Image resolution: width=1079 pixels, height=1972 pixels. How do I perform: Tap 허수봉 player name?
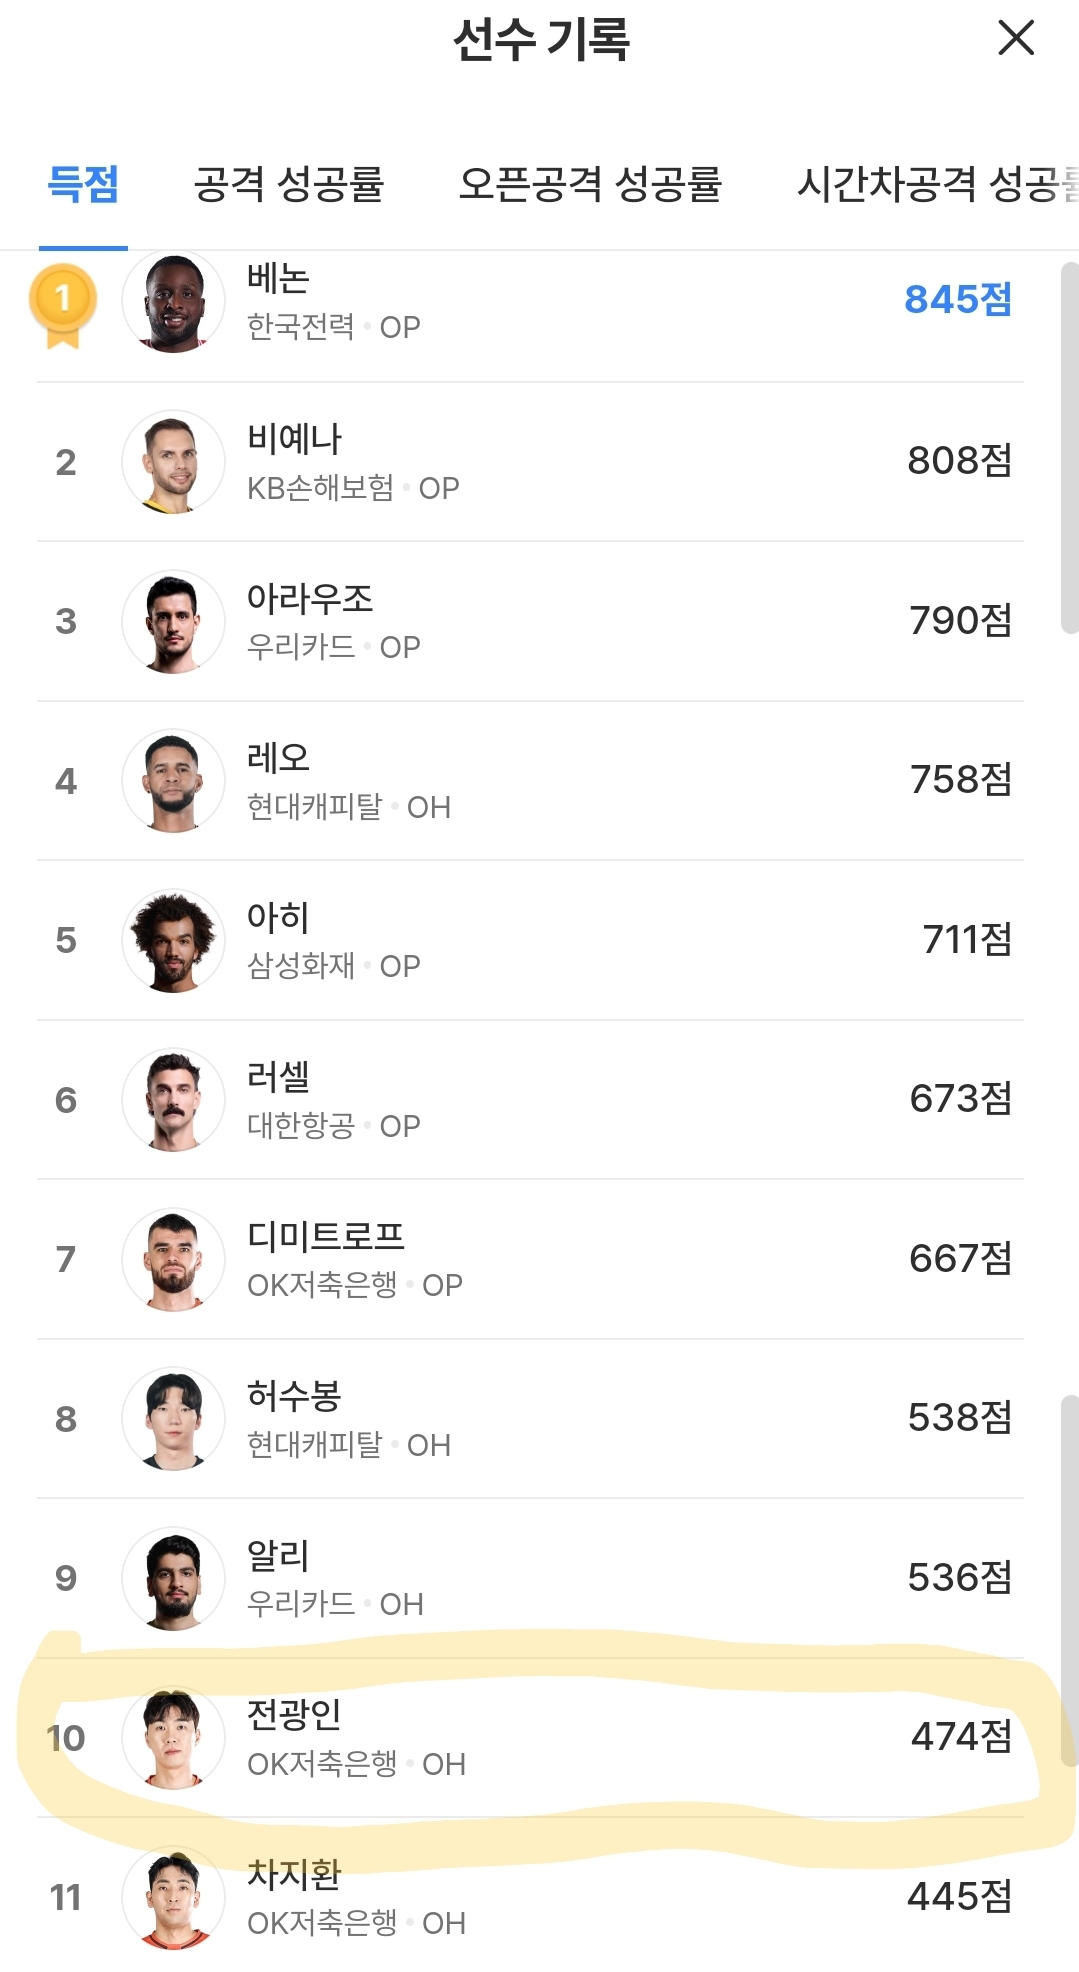click(x=294, y=1395)
